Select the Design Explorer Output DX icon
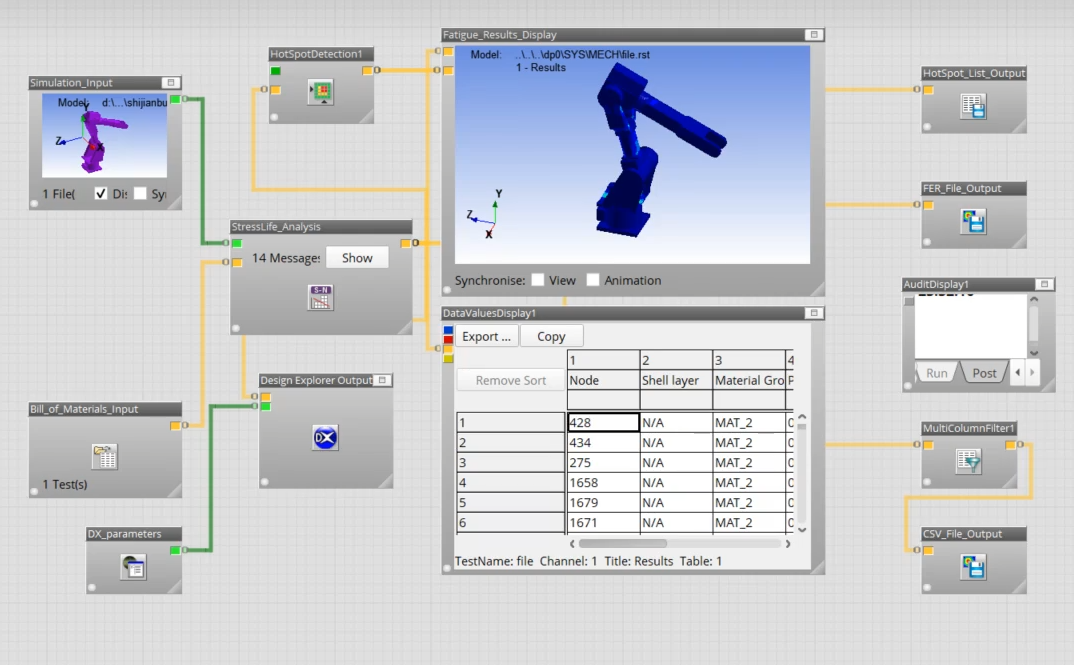Screen dimensions: 1074x665 pos(325,438)
